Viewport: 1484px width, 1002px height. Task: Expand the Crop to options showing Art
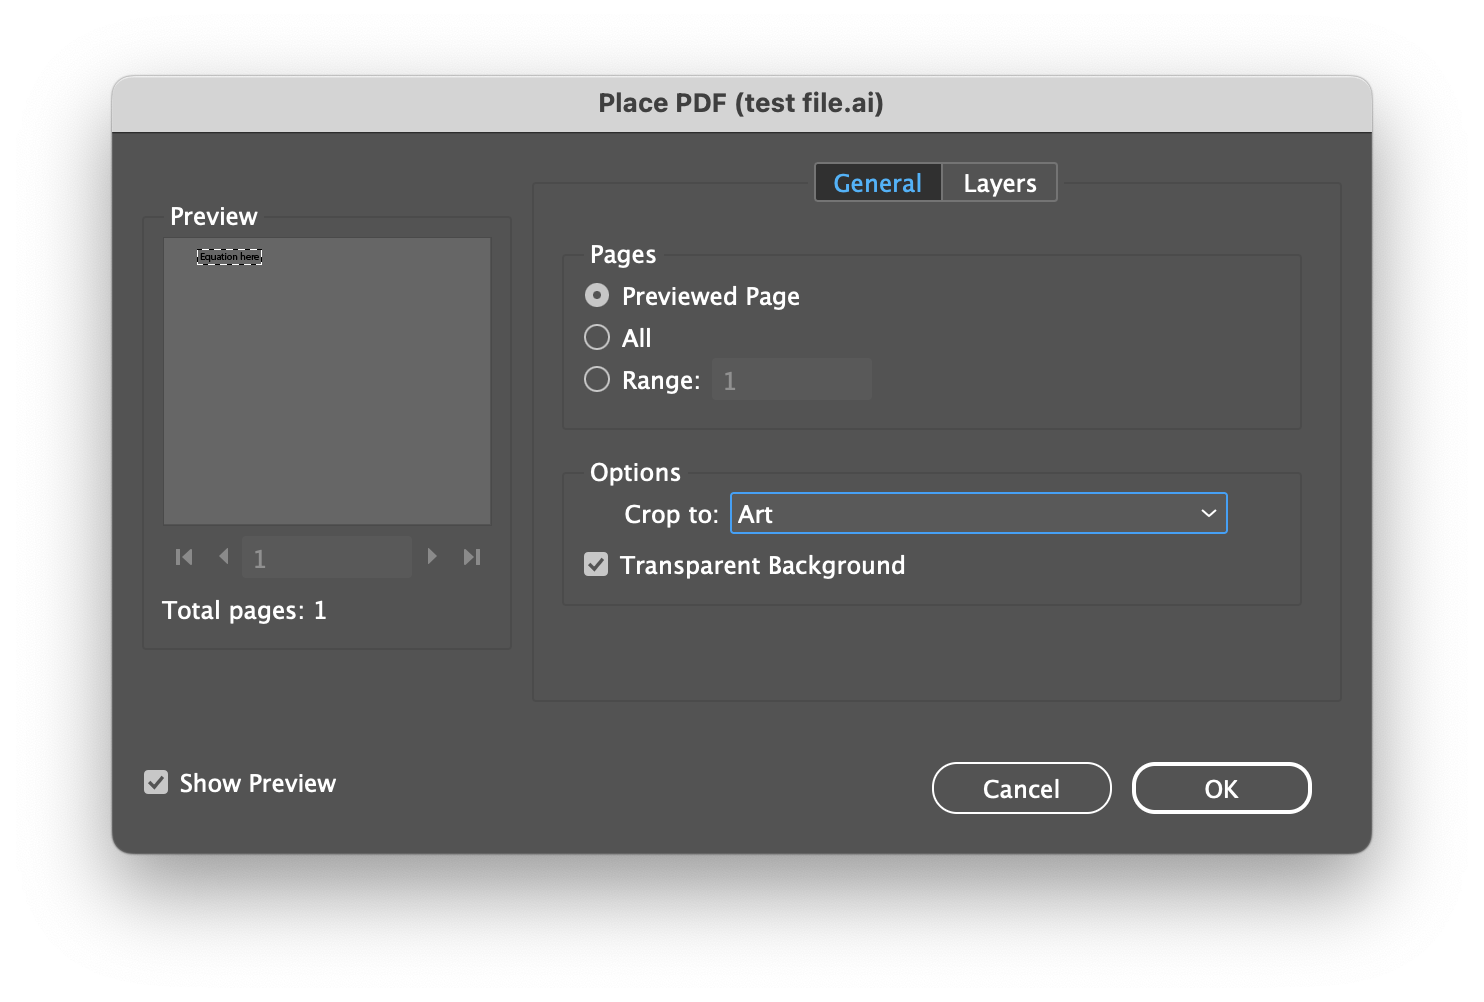[978, 513]
